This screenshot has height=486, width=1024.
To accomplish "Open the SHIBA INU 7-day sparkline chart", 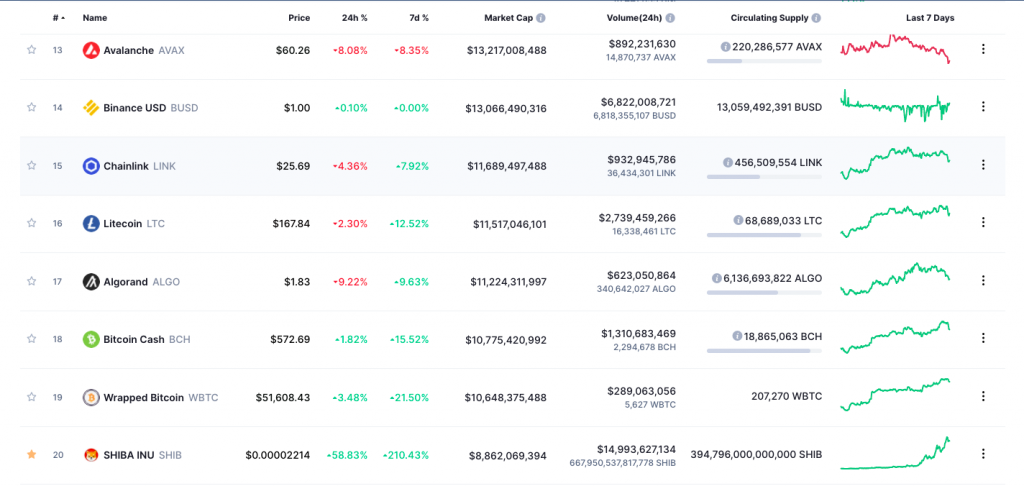I will coord(895,453).
